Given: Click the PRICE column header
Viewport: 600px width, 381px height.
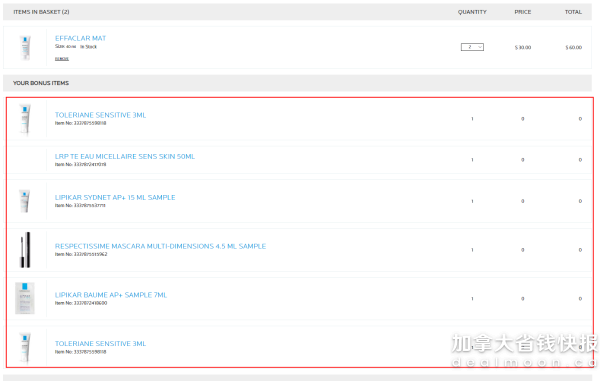Looking at the screenshot, I should [x=523, y=12].
